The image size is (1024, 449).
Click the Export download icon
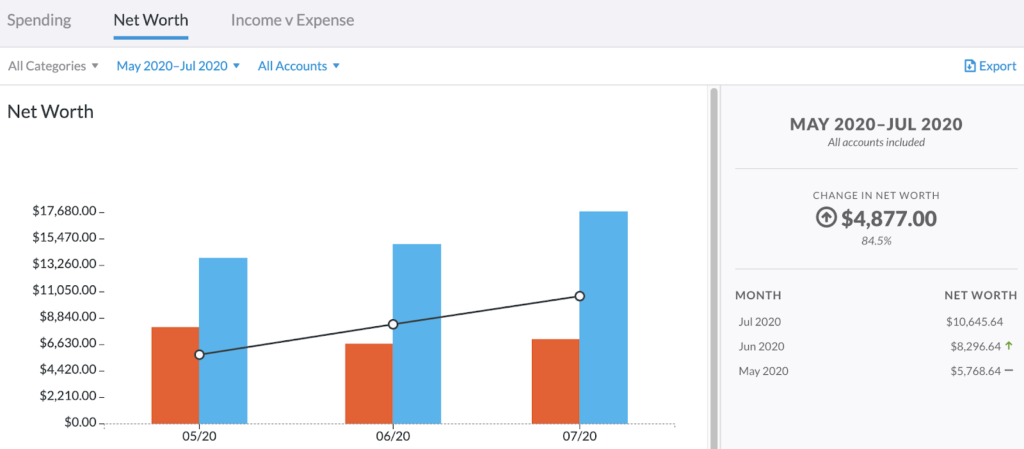[x=970, y=66]
